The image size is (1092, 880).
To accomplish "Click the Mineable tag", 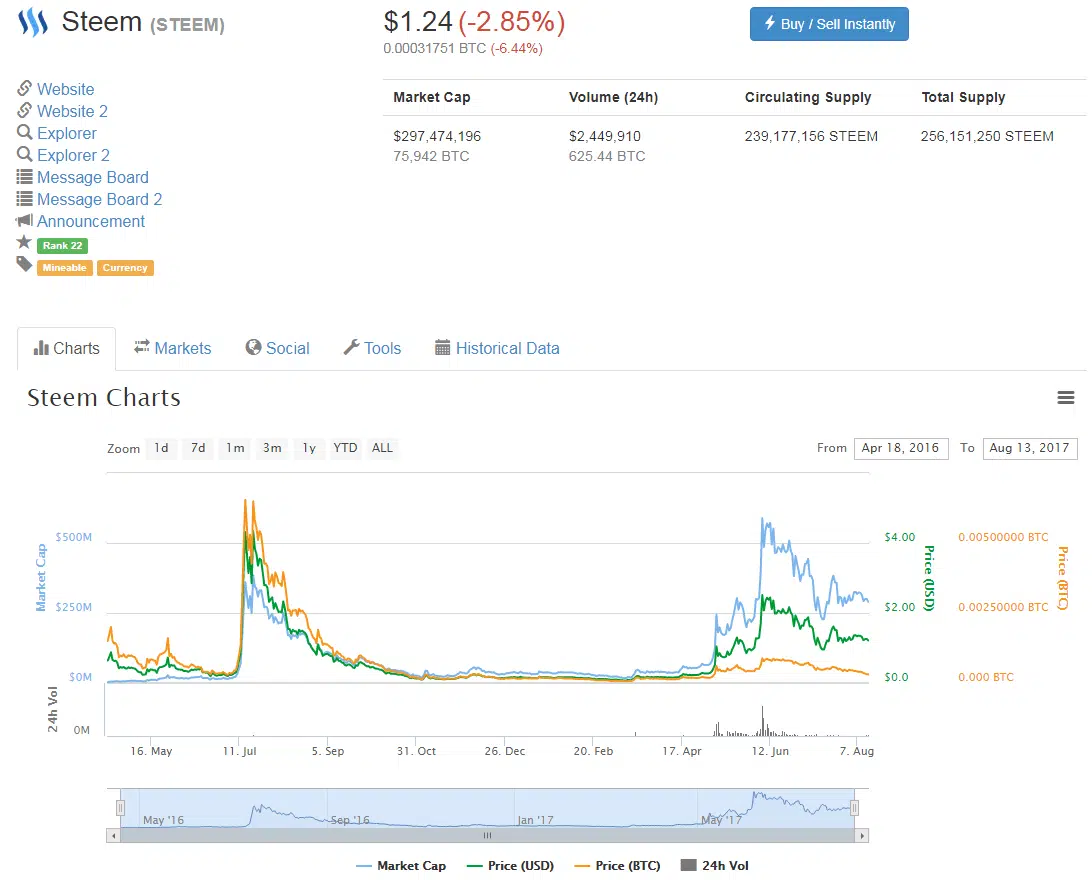I will point(65,268).
